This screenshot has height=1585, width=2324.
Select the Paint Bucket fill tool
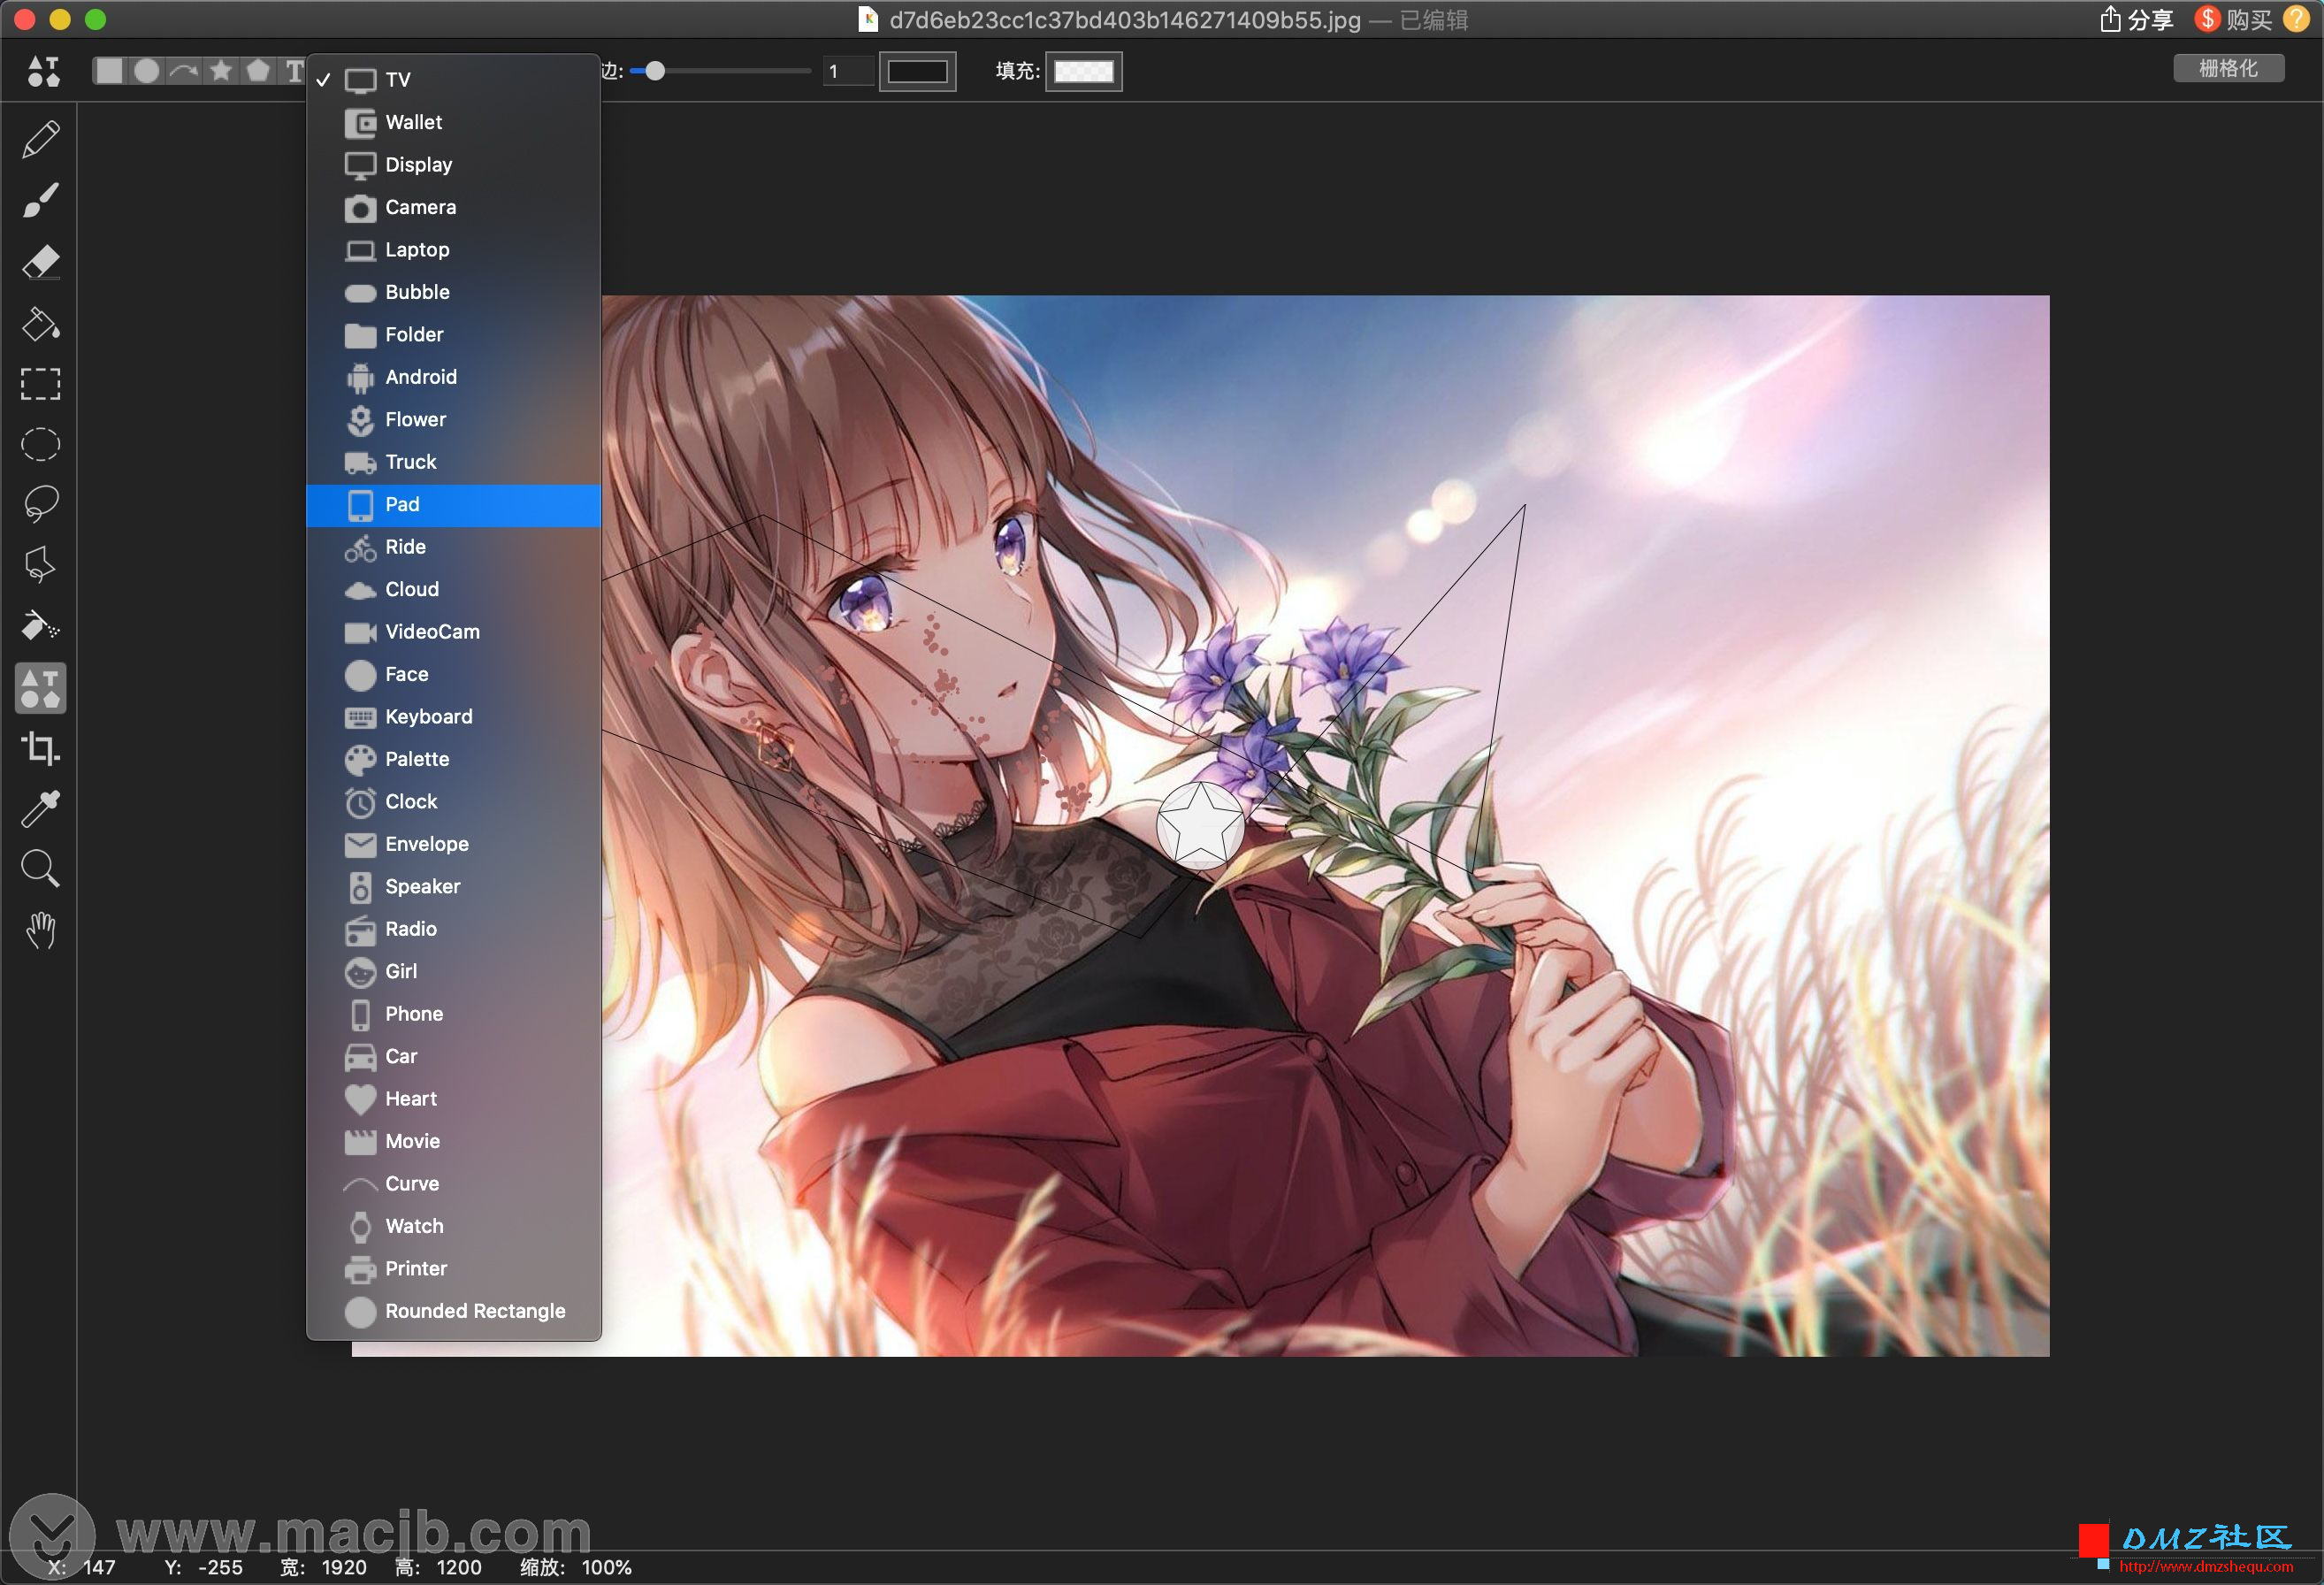pos(40,323)
